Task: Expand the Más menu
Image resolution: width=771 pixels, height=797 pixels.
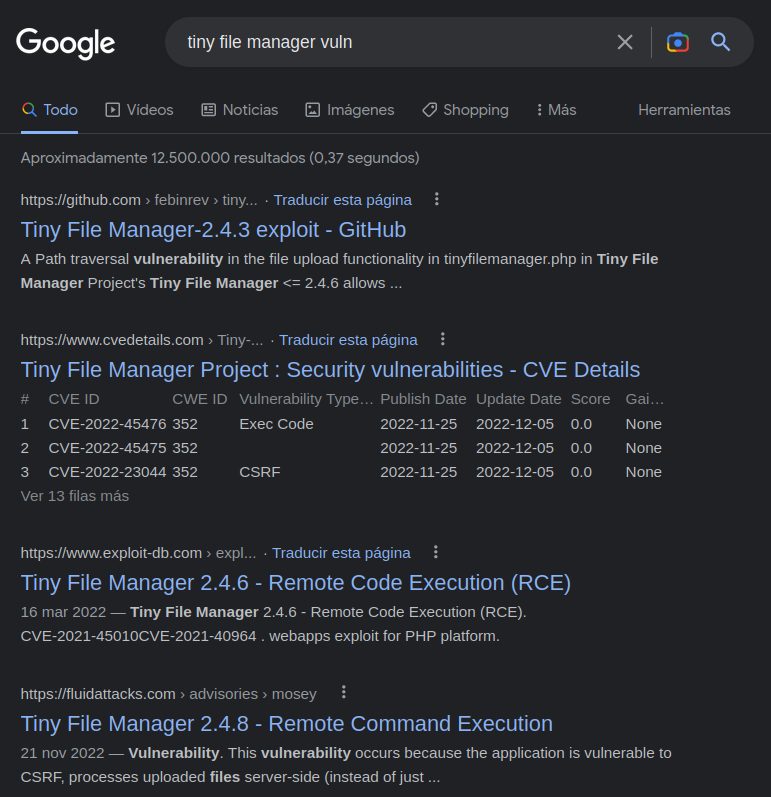Action: click(x=557, y=110)
